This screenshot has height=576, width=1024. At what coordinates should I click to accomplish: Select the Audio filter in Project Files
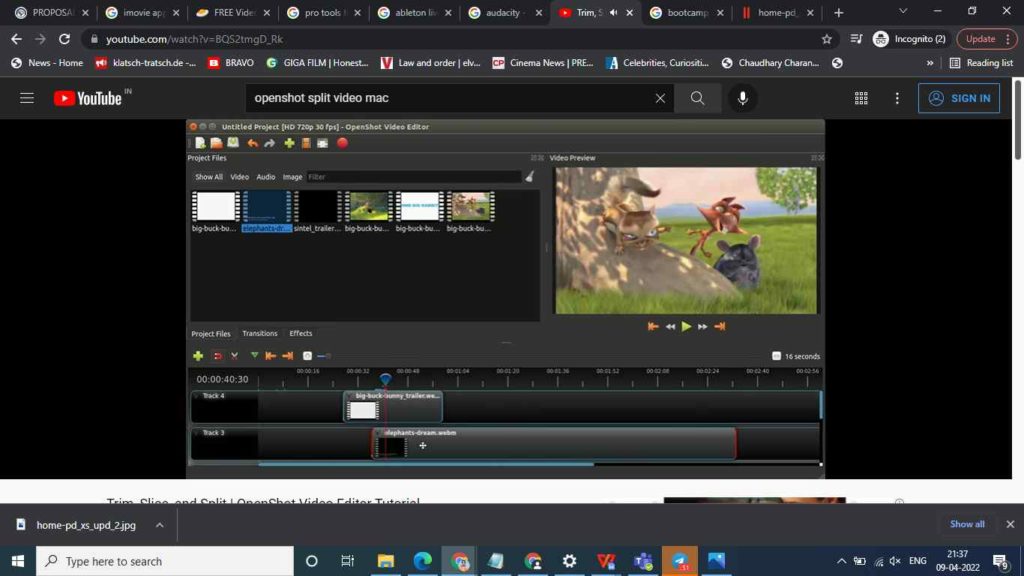pos(266,177)
